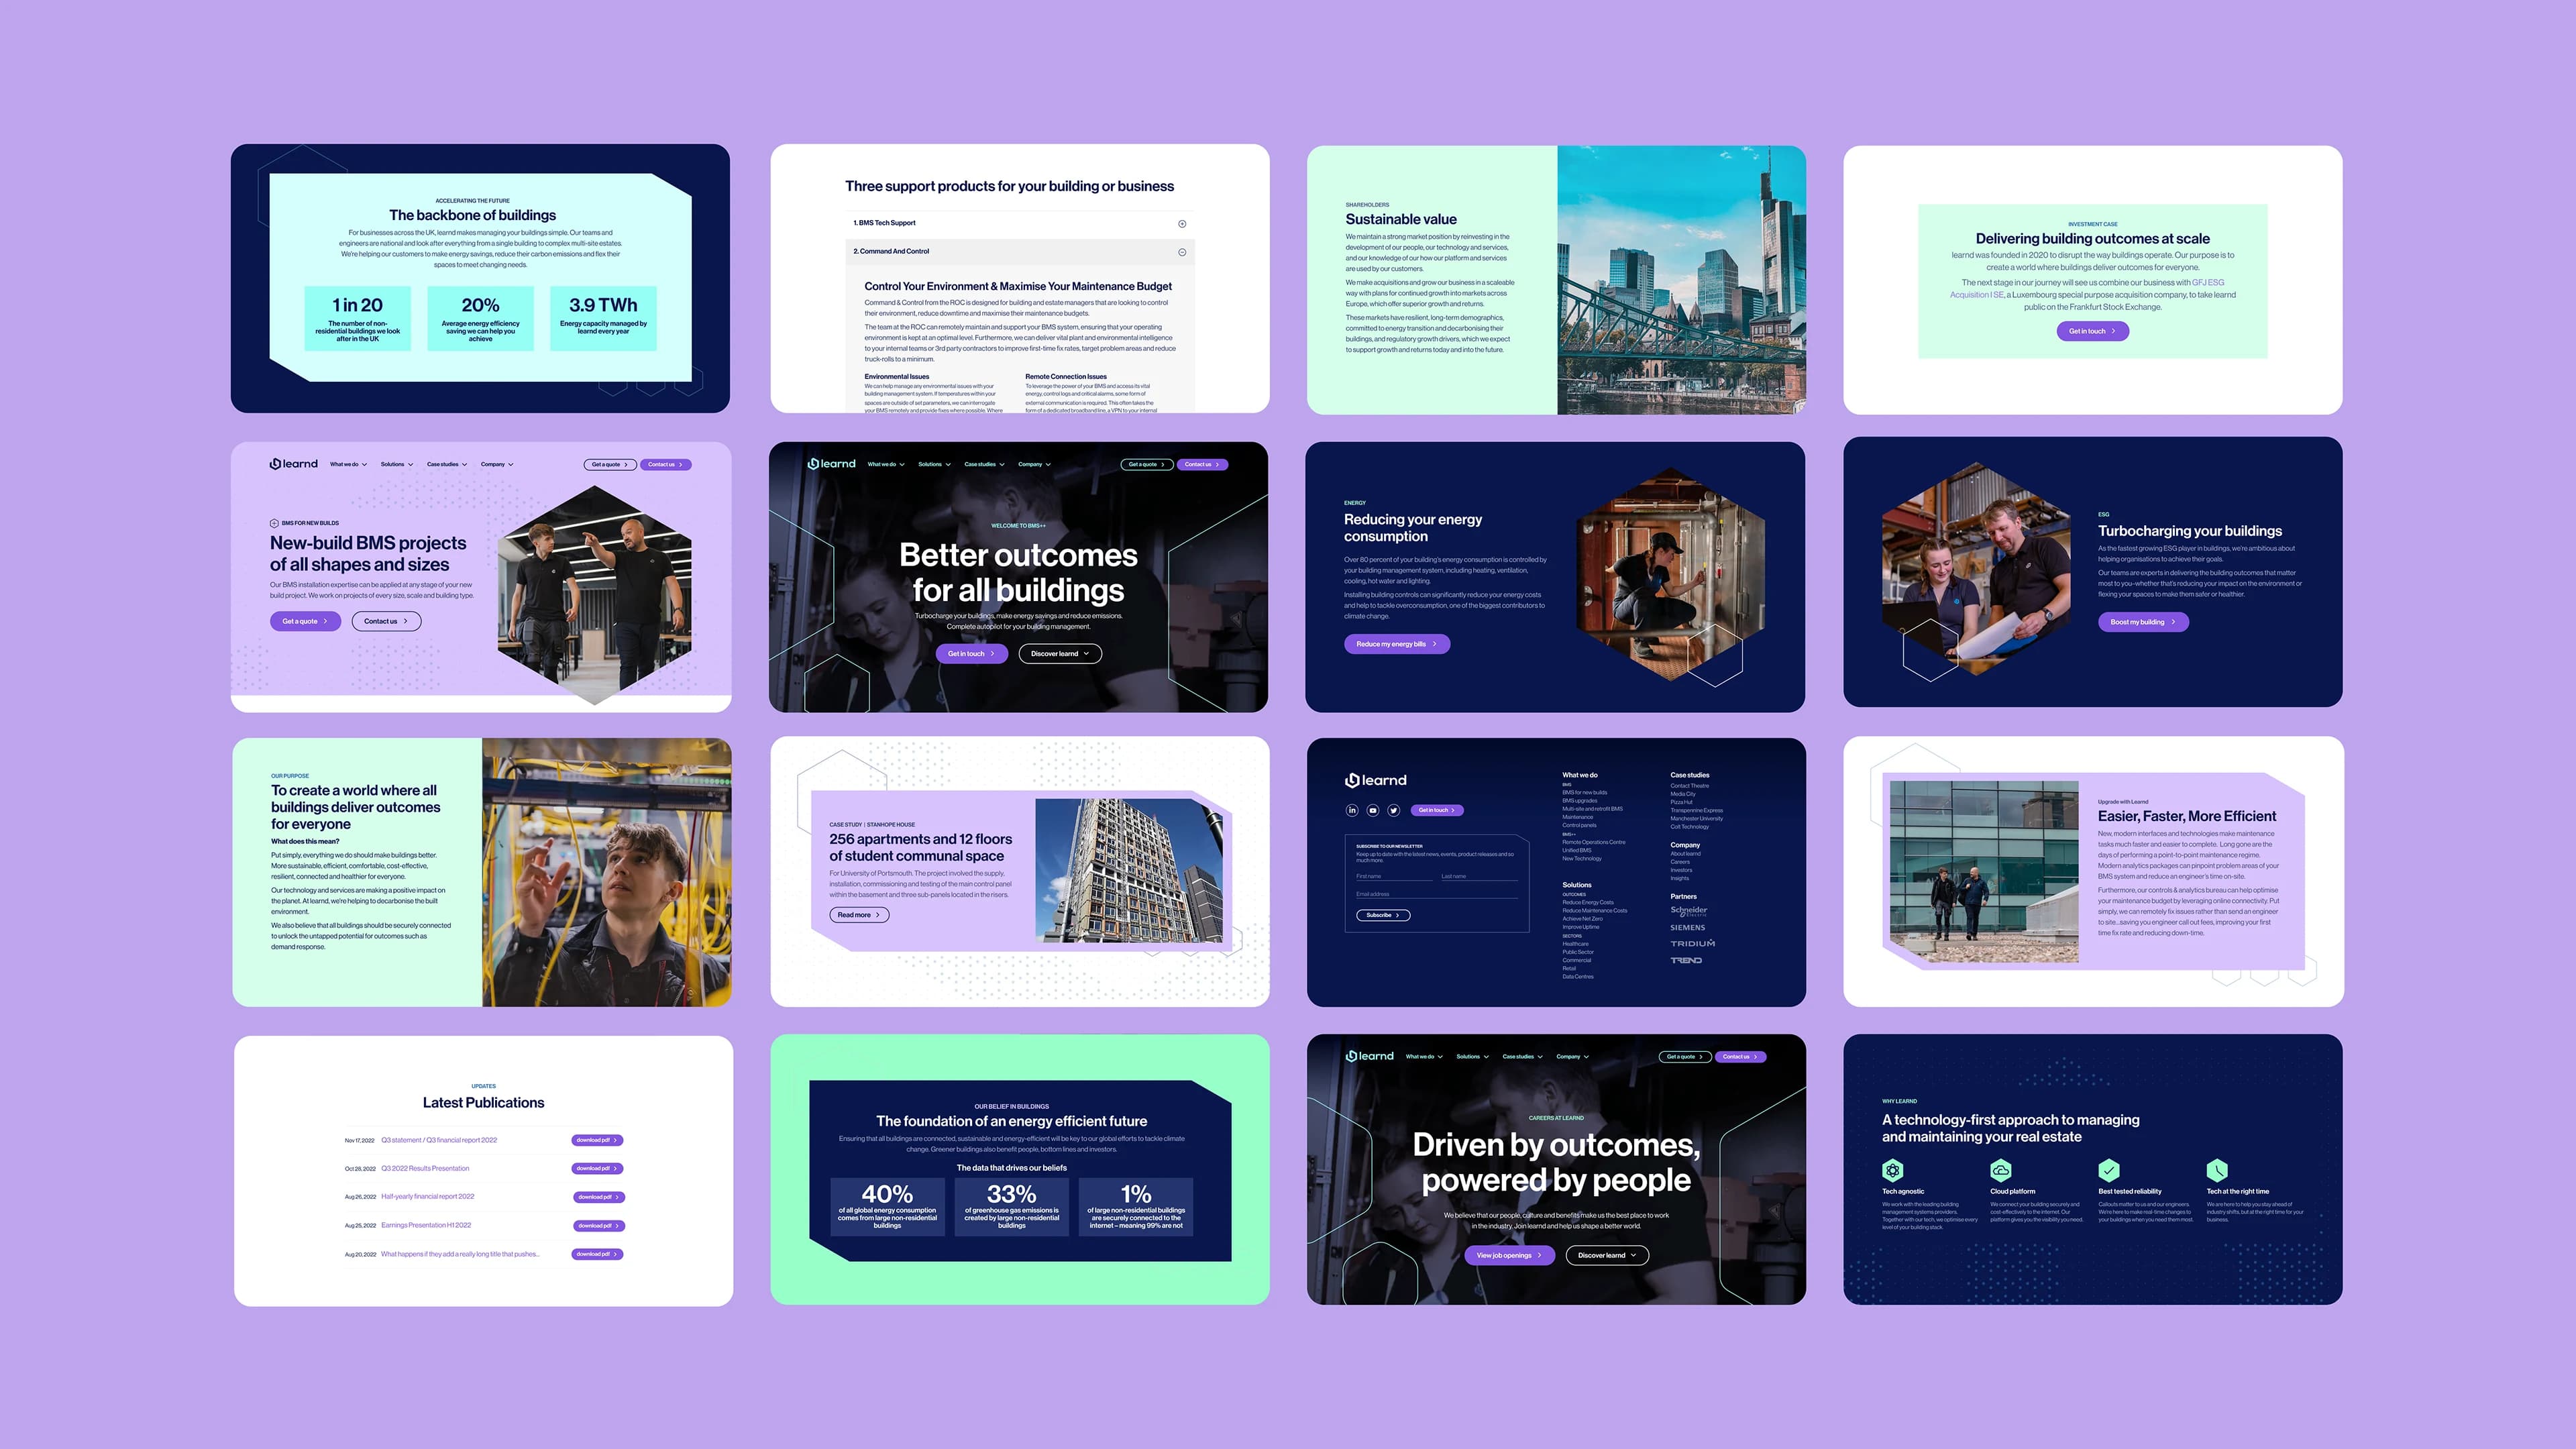Click the learnd logo in the Better outcomes header
The width and height of the screenshot is (2576, 1449).
pos(831,464)
